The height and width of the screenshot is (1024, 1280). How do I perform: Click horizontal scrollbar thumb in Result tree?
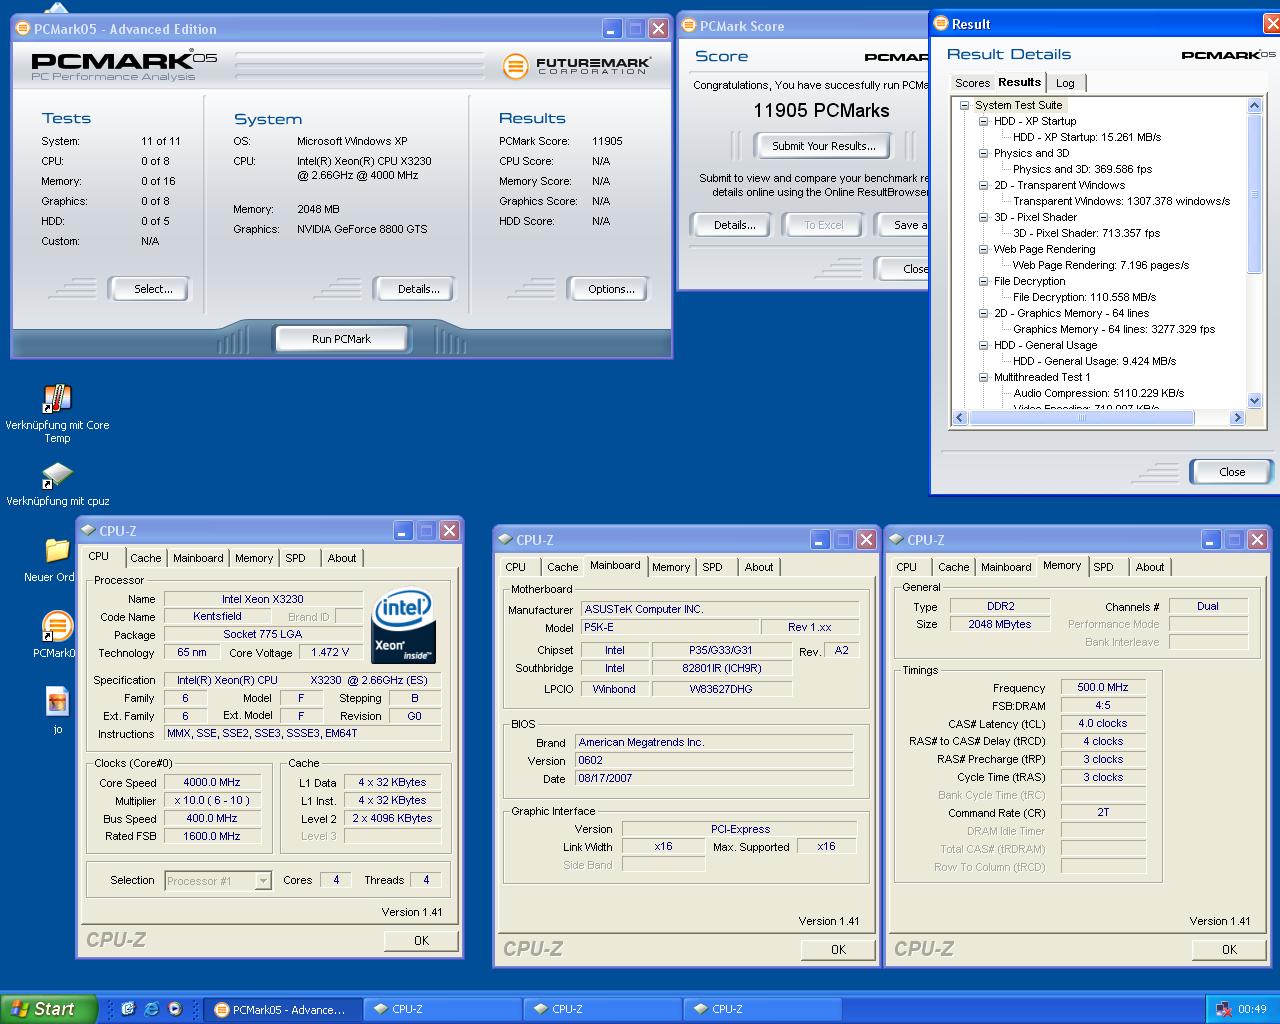tap(1081, 418)
